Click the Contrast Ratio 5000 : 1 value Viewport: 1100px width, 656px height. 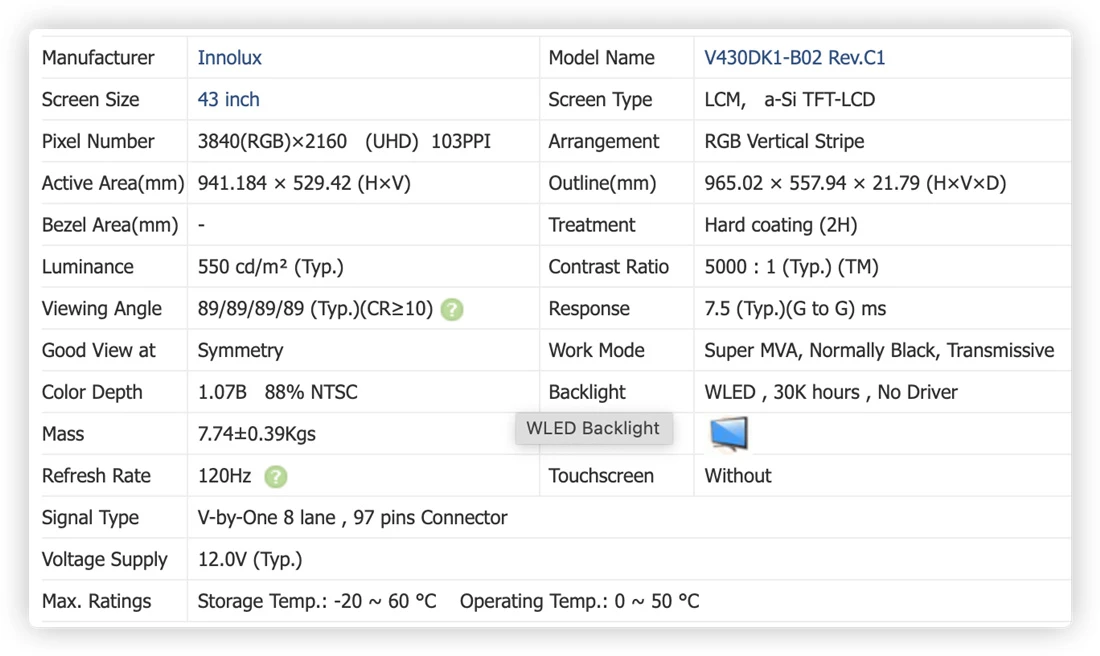tap(791, 267)
